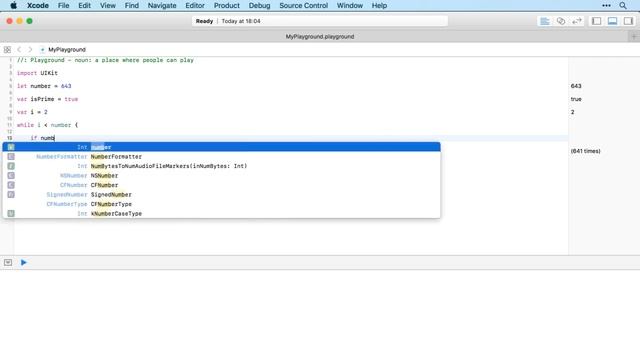Viewport: 640px width, 360px height.
Task: Click the class icon beside CFNumber
Action: coord(11,185)
